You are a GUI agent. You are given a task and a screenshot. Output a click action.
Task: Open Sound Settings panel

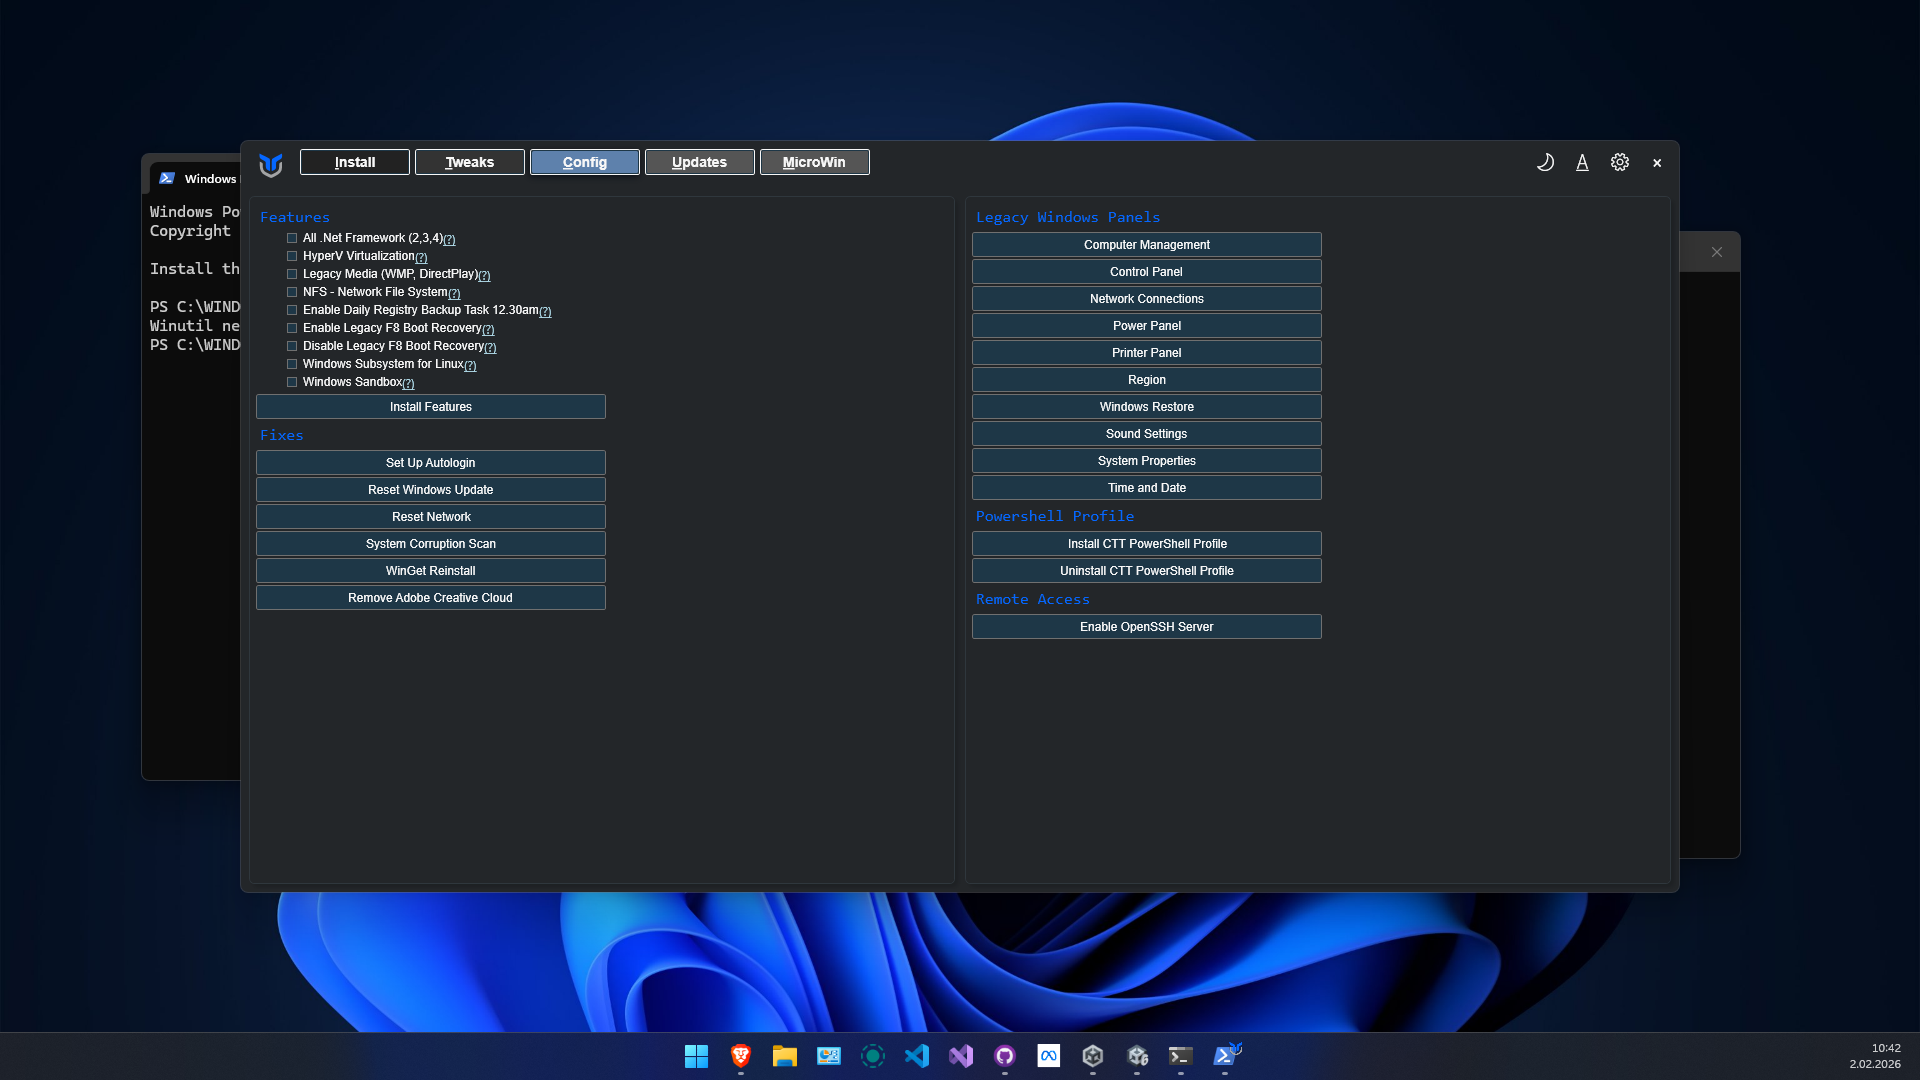pos(1147,434)
